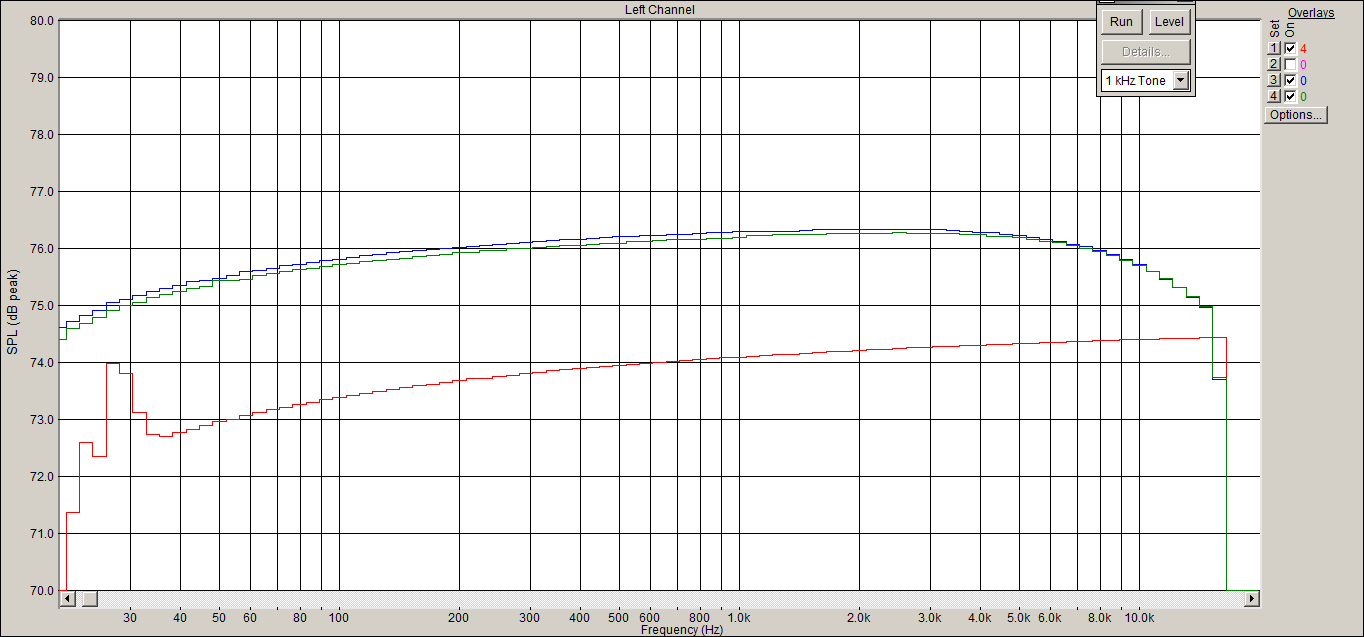
Task: Set overlay 2 with its Set button
Action: tap(1274, 64)
